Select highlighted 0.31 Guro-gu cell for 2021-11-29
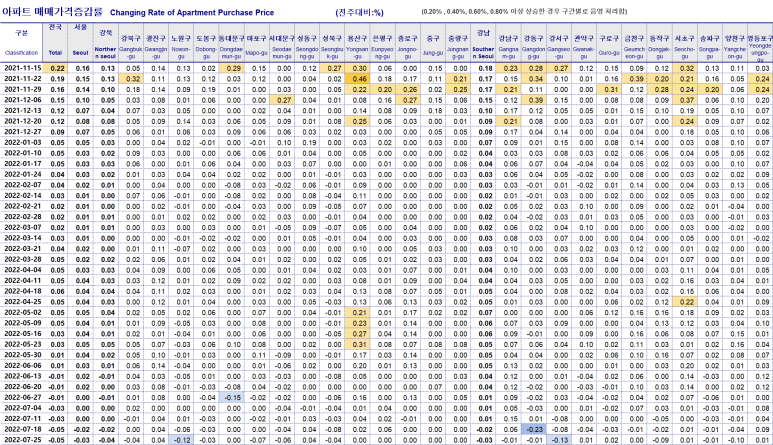Viewport: 773px width, 445px height. [609, 90]
